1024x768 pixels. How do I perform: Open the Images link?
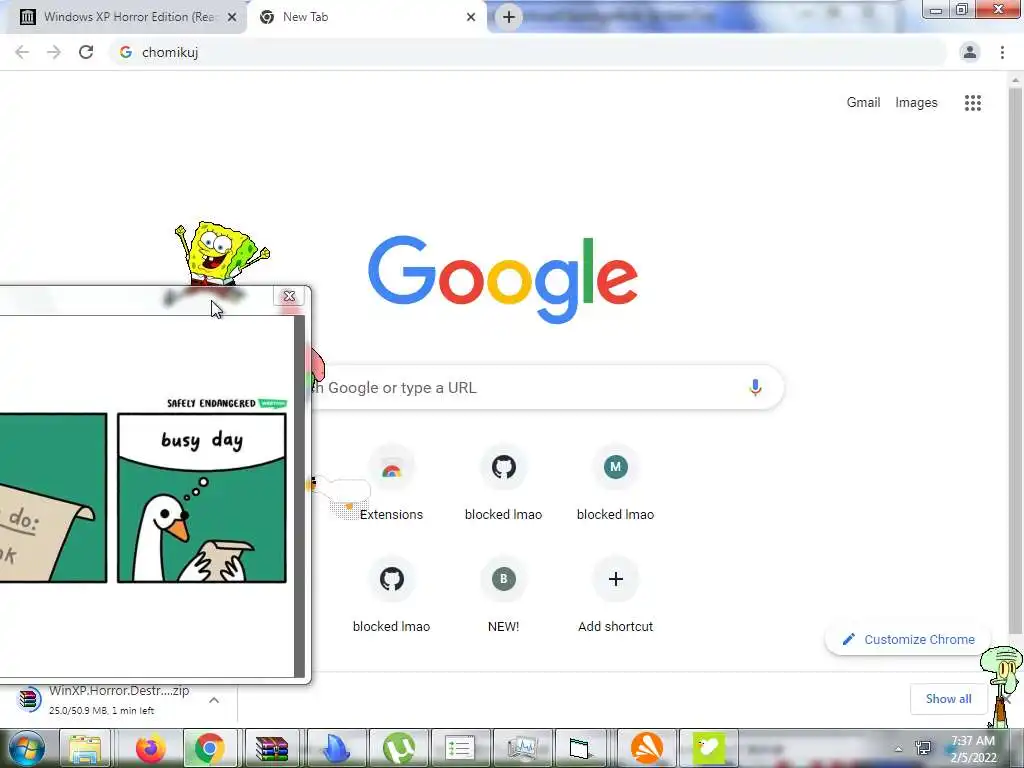pos(916,103)
